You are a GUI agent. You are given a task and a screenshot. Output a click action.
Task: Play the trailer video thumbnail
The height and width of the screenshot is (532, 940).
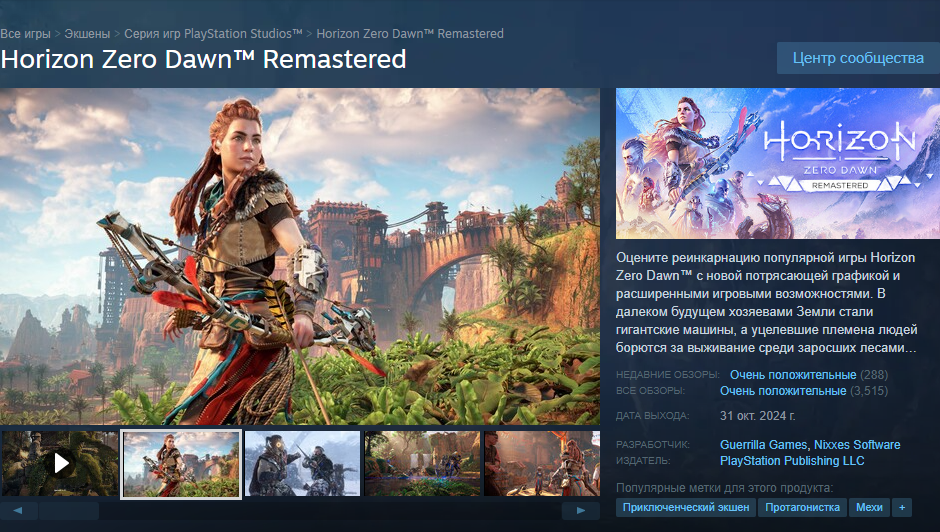59,463
